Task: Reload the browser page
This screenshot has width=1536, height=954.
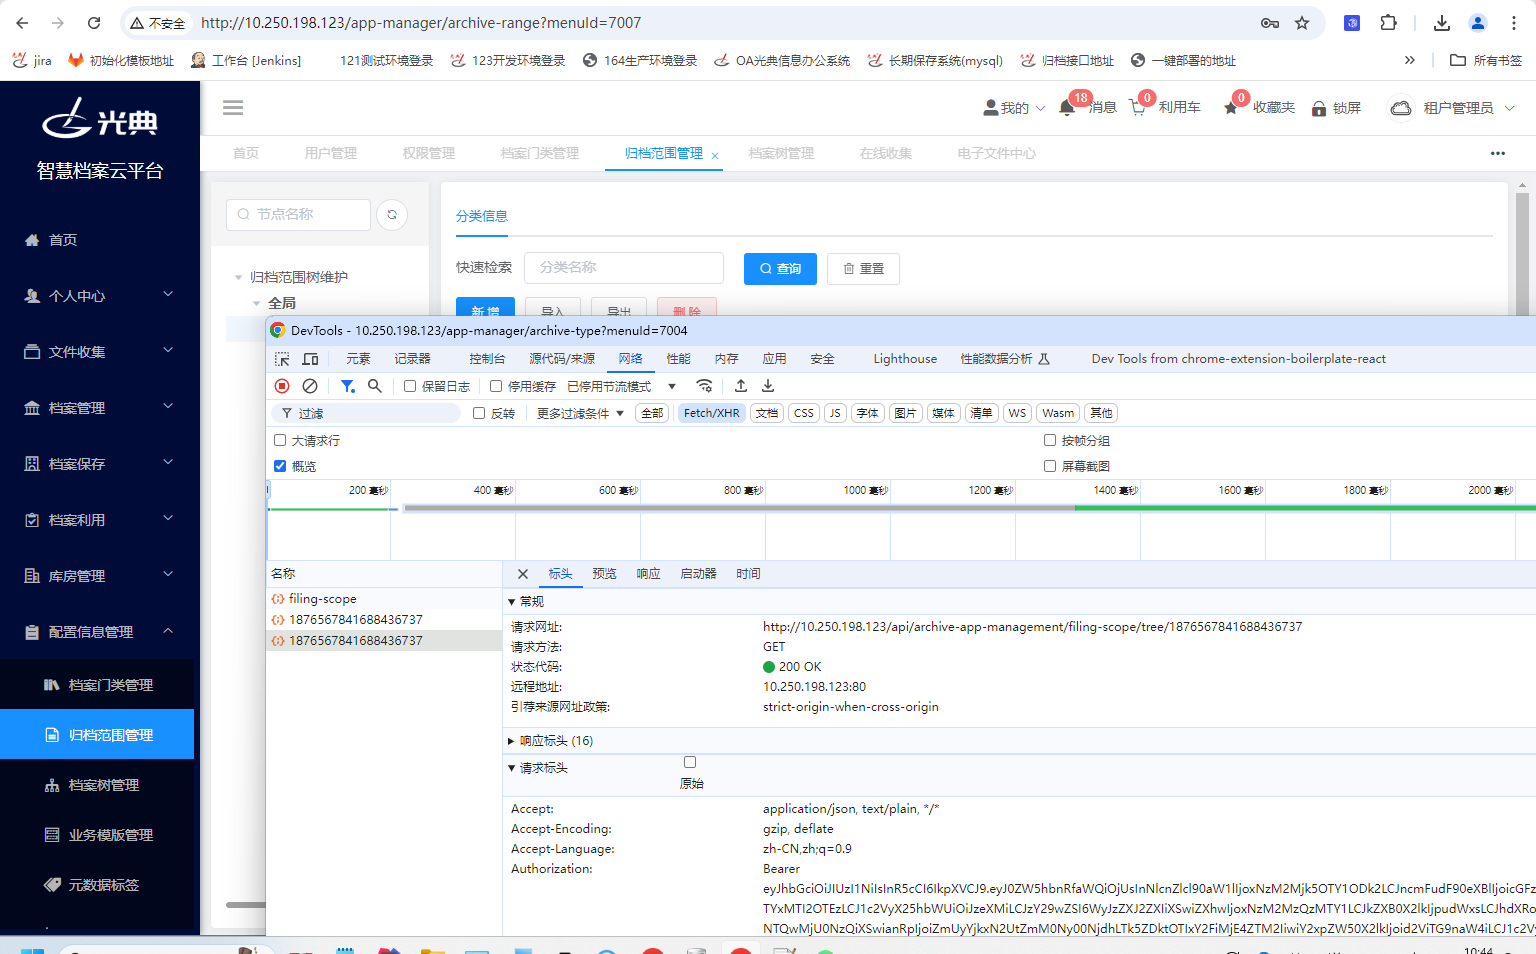Action: point(94,23)
